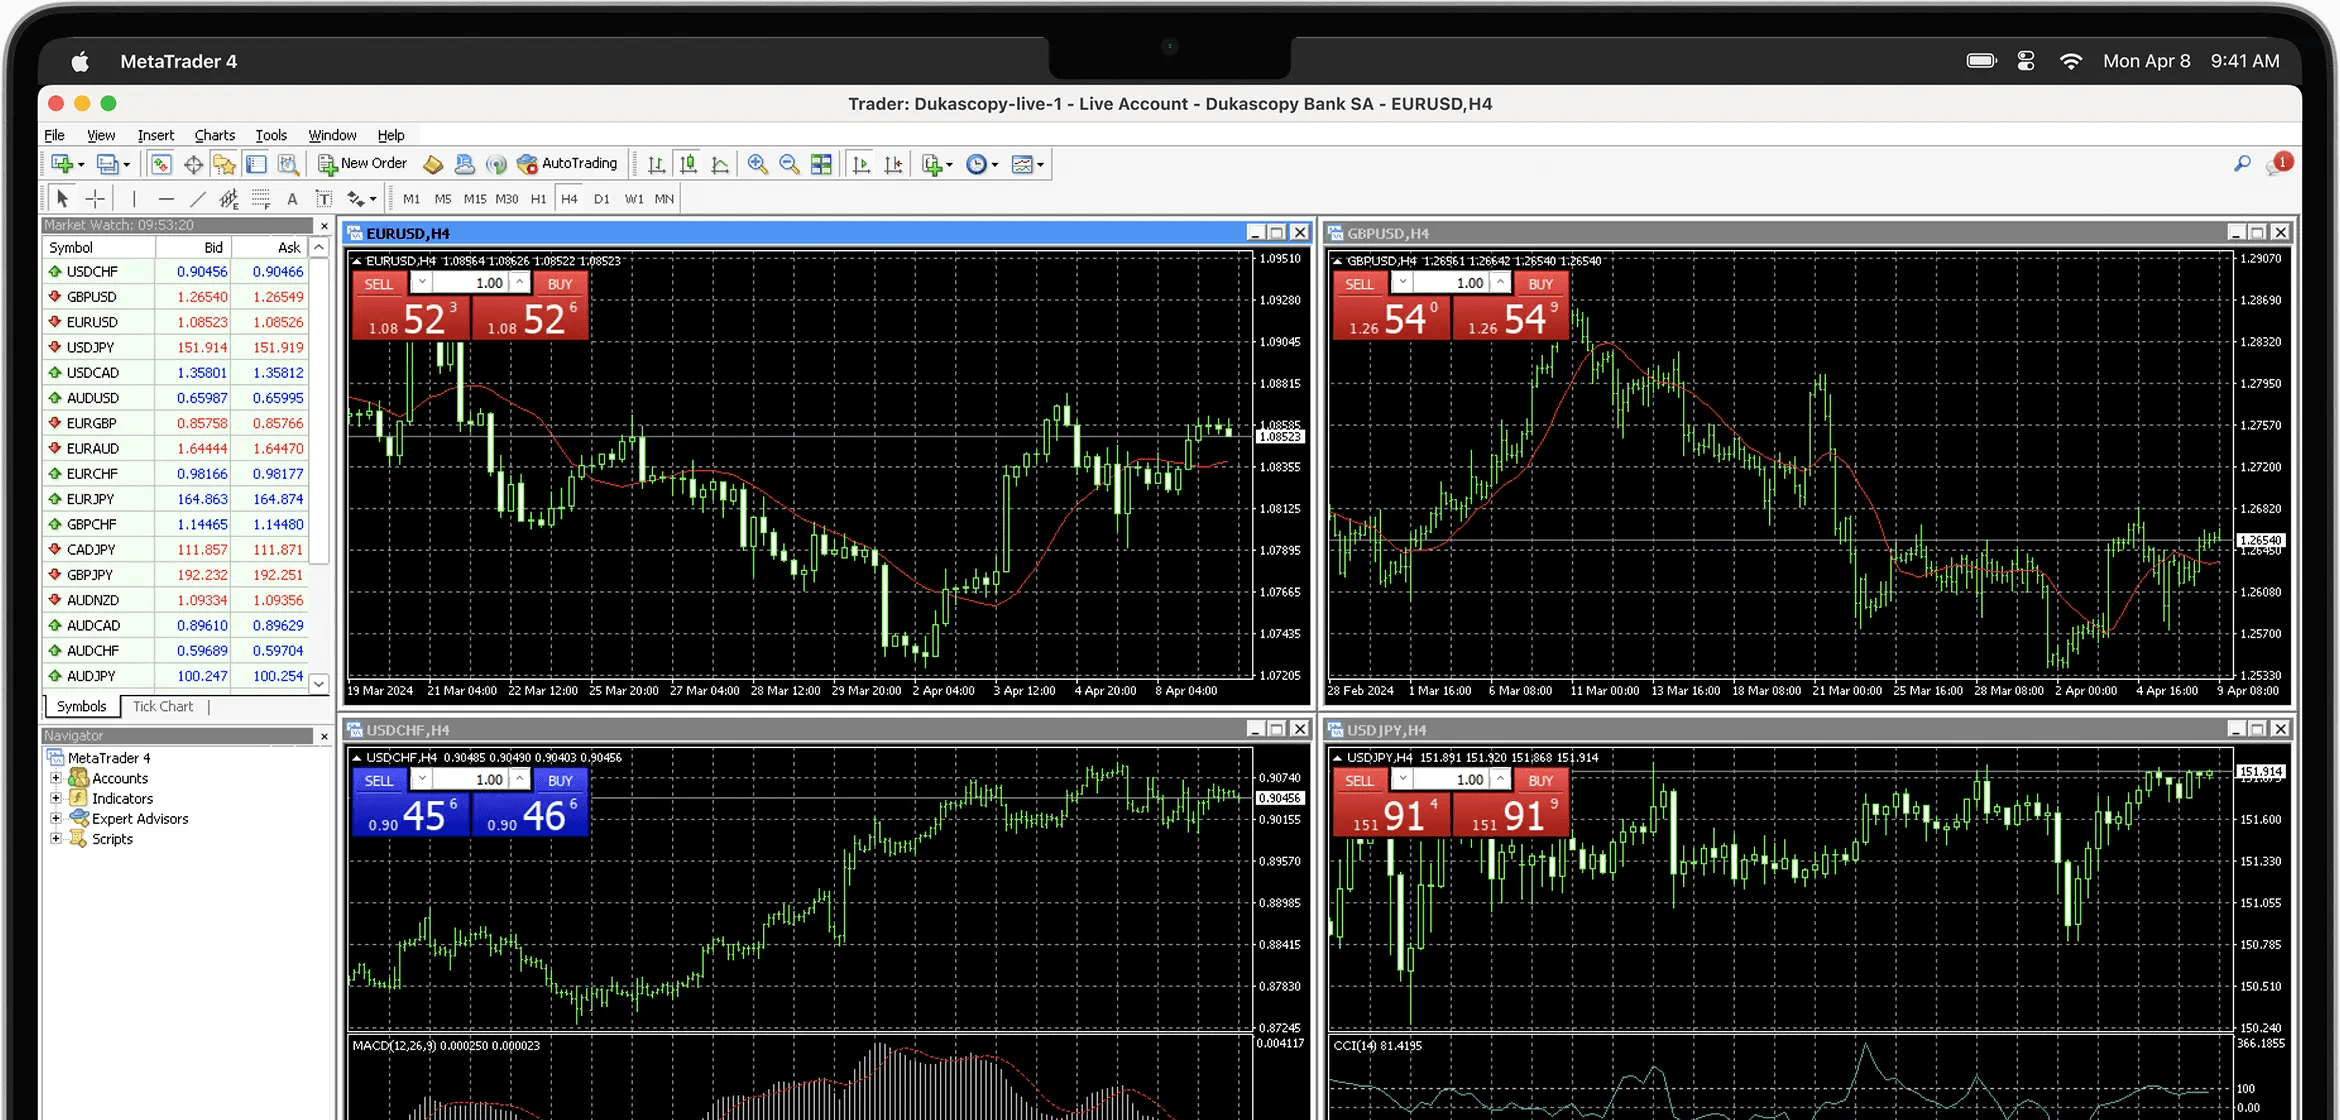
Task: Toggle chart Auto Scroll
Action: click(861, 165)
